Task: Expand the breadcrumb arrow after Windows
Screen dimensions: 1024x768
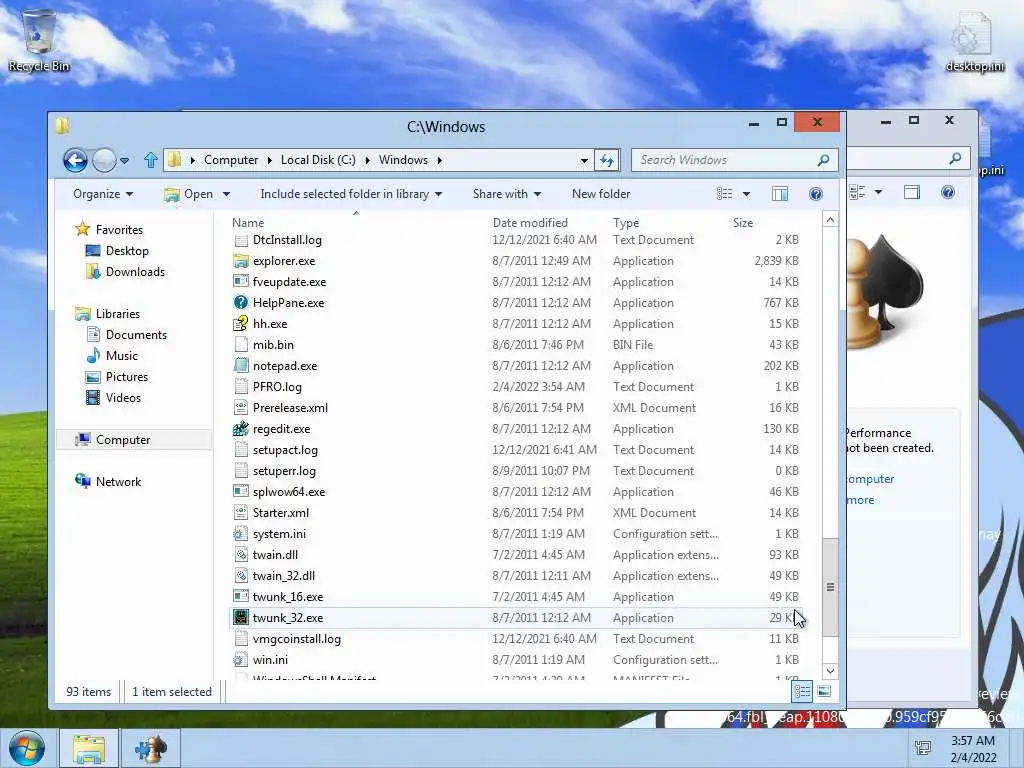Action: (440, 160)
